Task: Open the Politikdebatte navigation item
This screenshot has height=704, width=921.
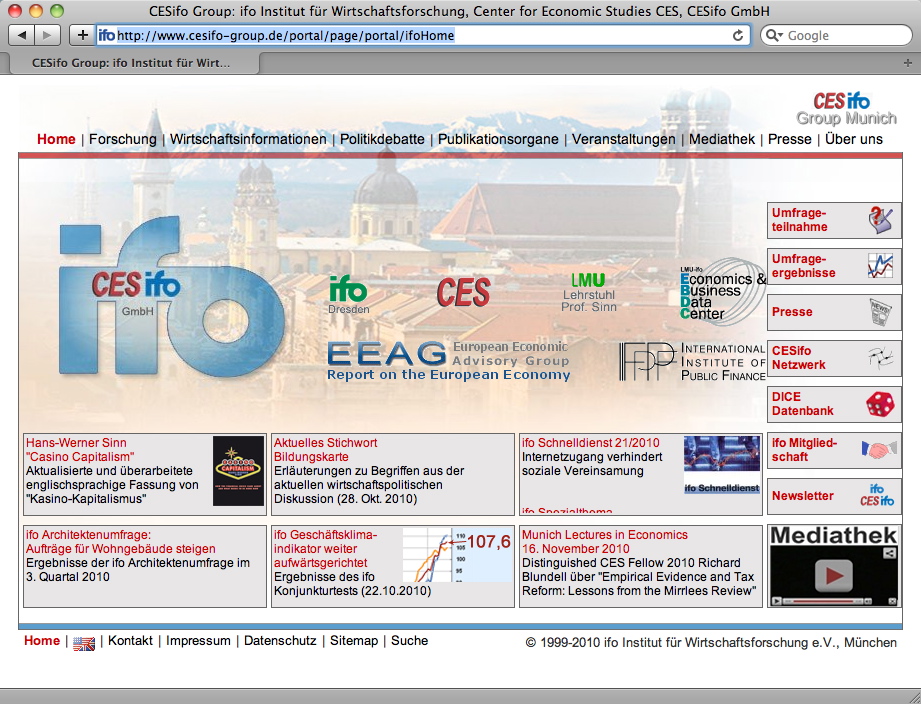Action: coord(382,139)
